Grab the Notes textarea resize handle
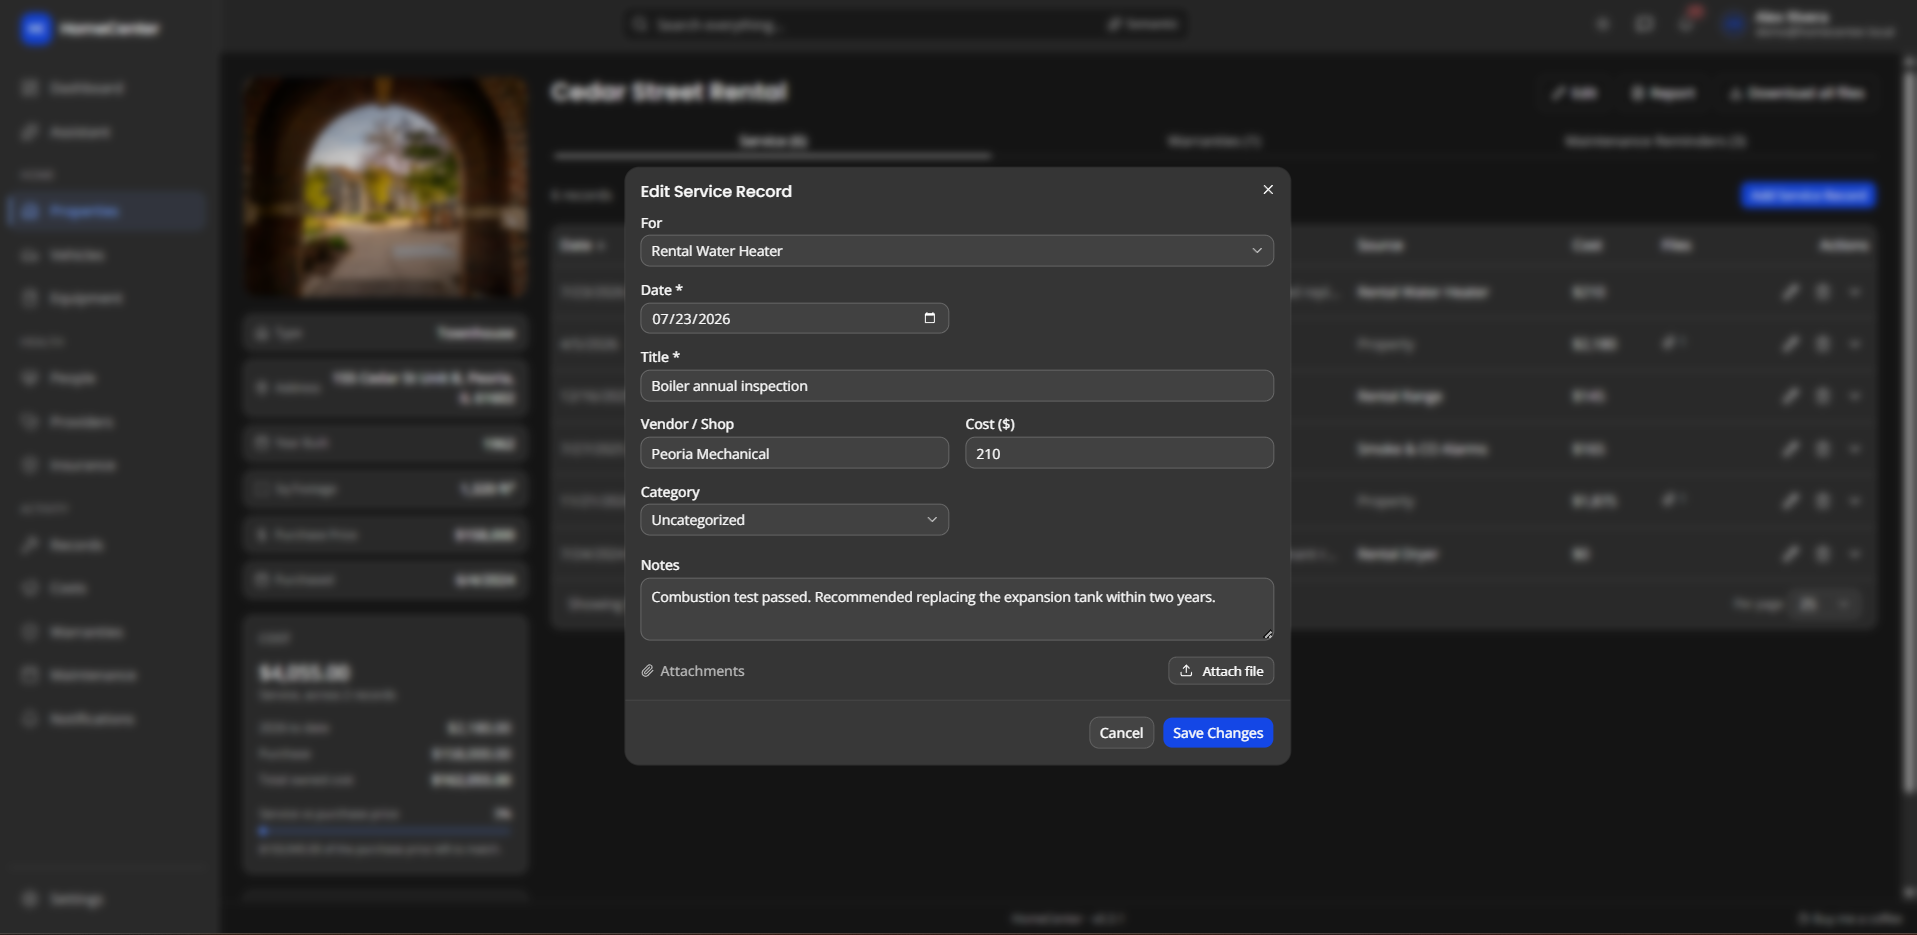This screenshot has width=1917, height=935. coord(1267,634)
